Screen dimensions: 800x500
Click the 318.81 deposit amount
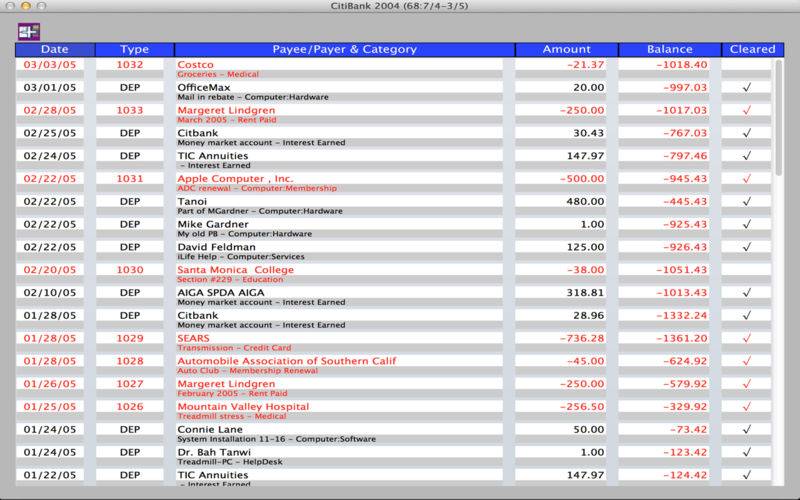point(585,293)
